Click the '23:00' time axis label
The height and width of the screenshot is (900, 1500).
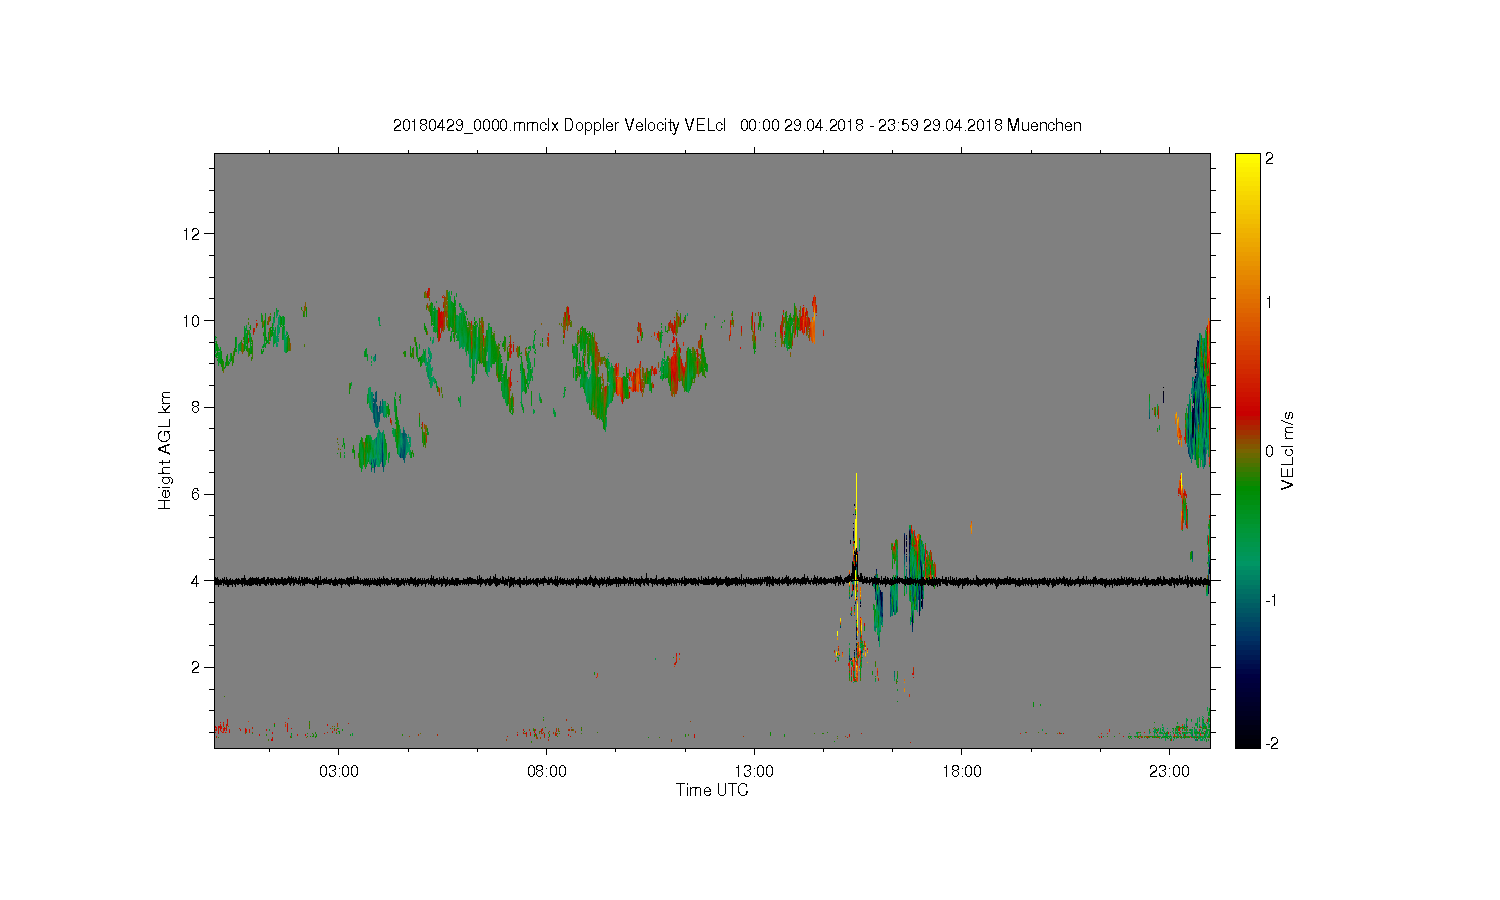coord(1169,772)
